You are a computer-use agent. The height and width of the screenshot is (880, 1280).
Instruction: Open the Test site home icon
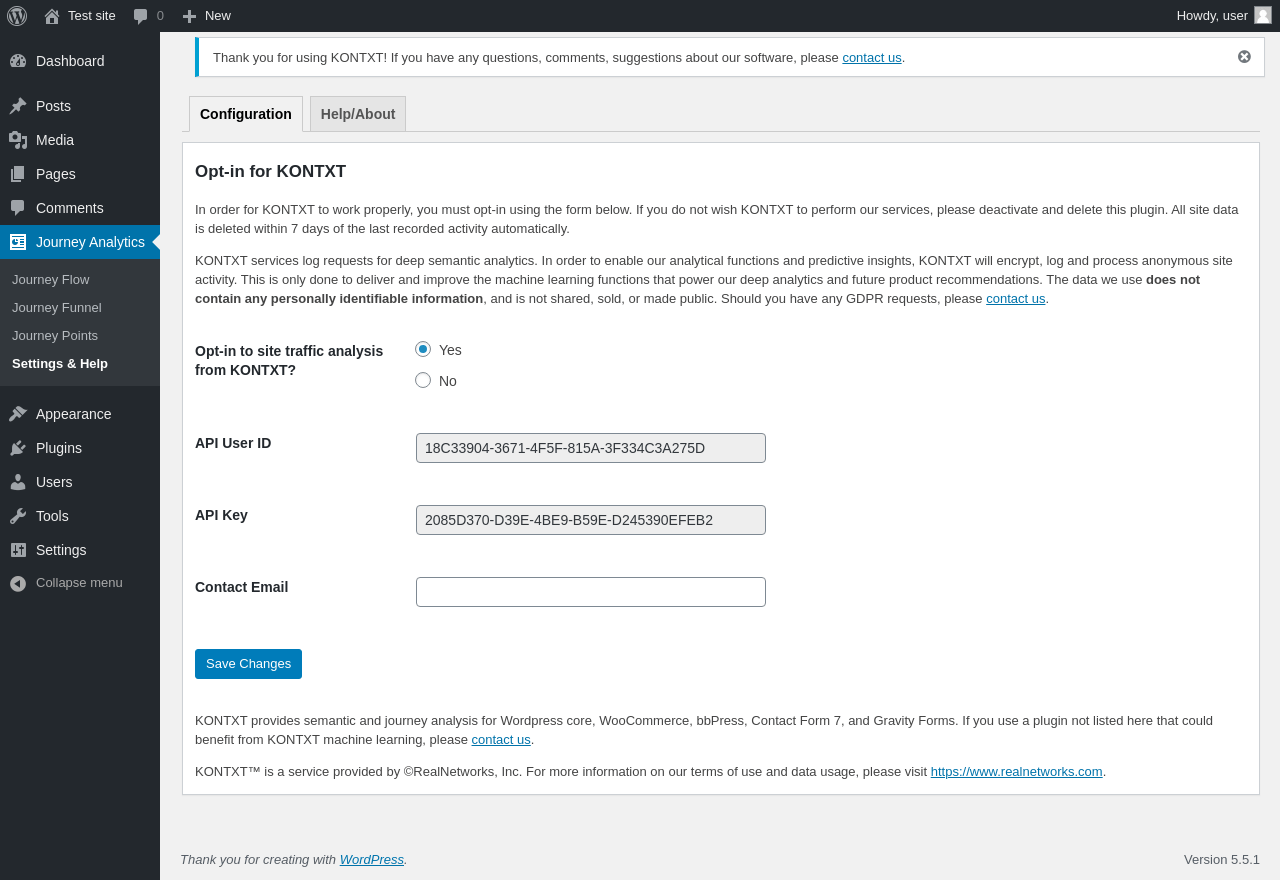click(52, 16)
